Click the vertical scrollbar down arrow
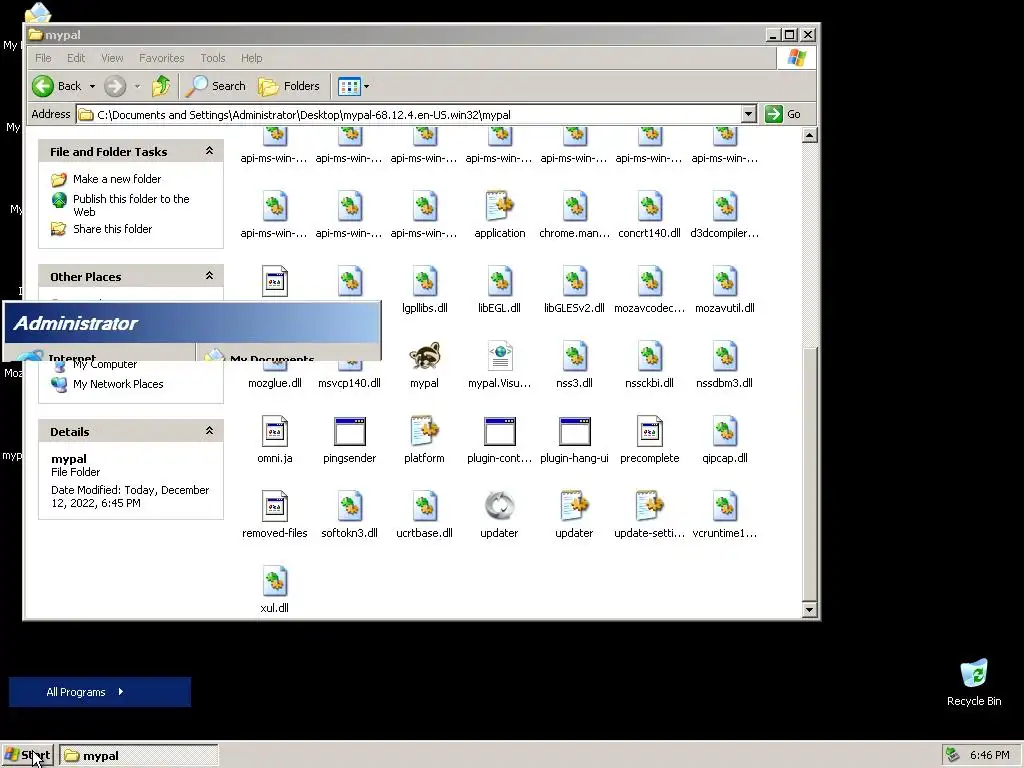The height and width of the screenshot is (768, 1024). point(809,610)
